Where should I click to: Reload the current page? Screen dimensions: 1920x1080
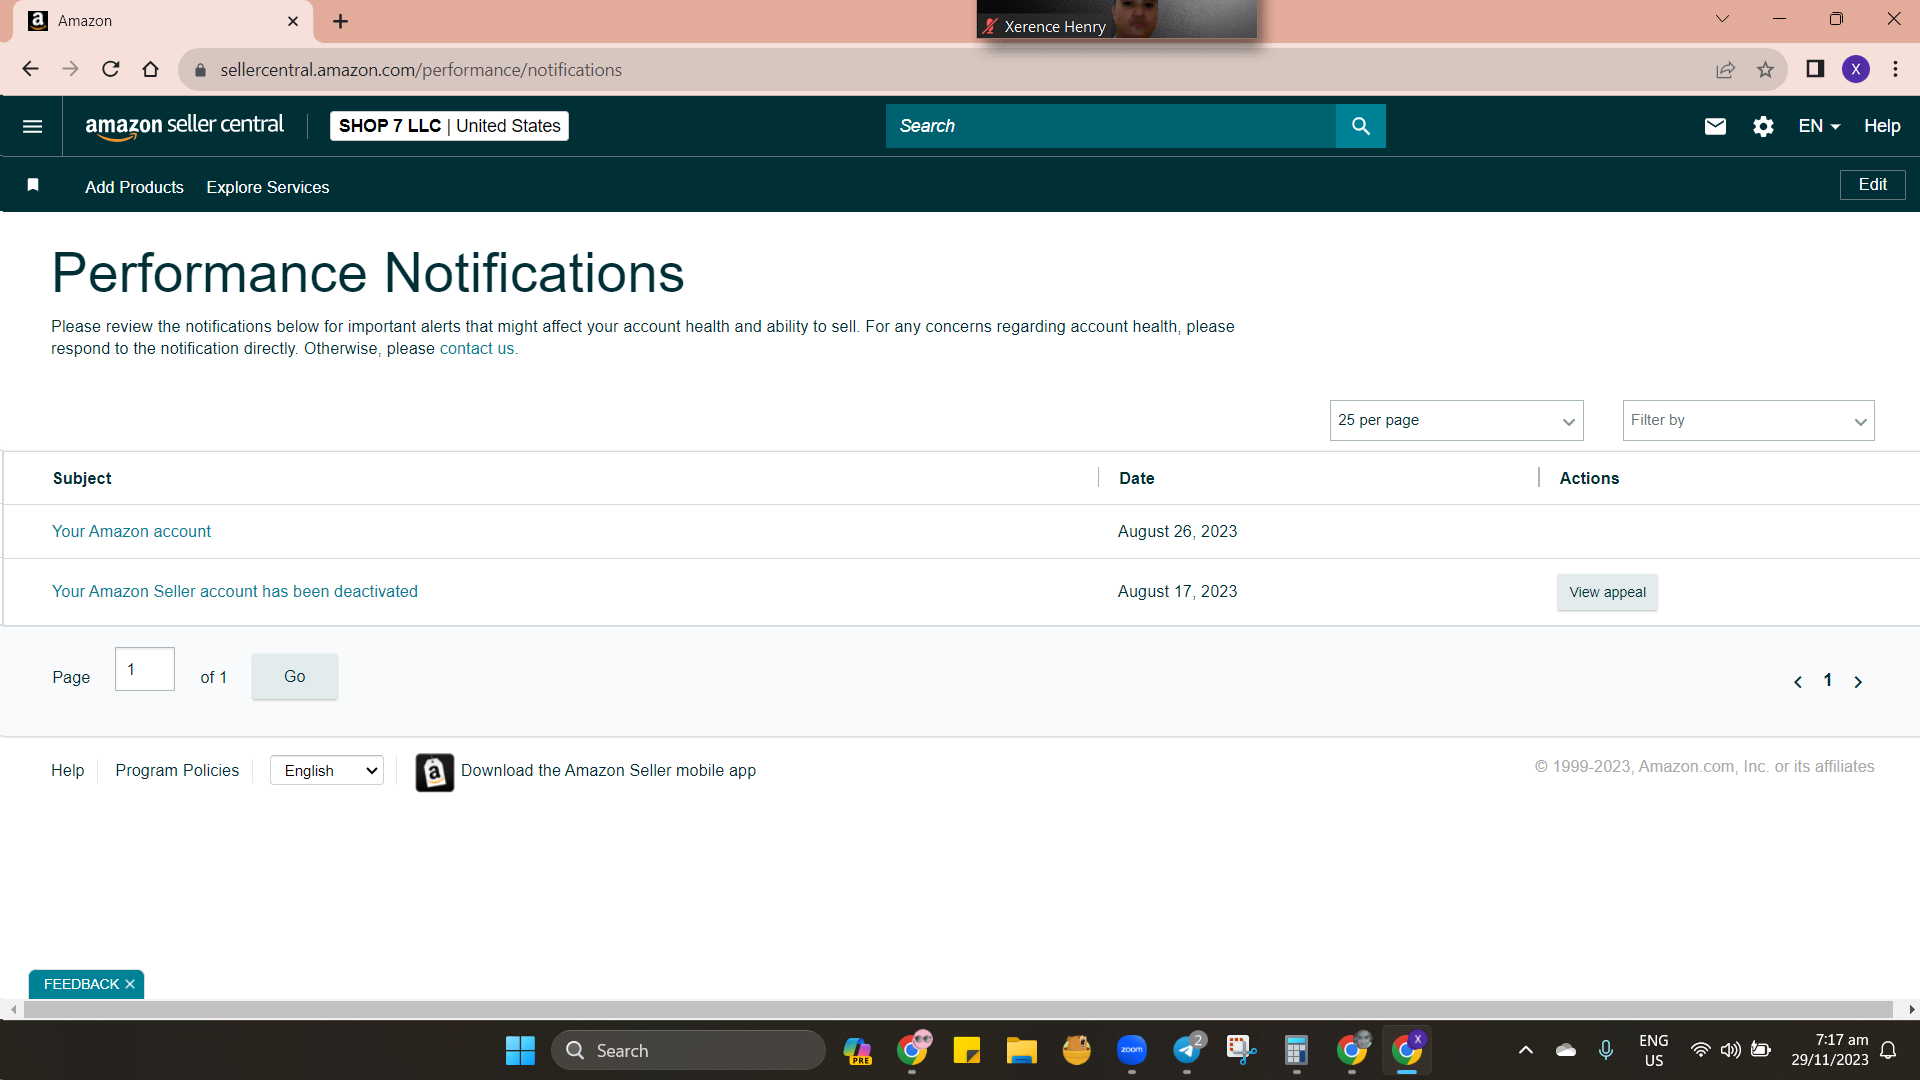tap(111, 69)
